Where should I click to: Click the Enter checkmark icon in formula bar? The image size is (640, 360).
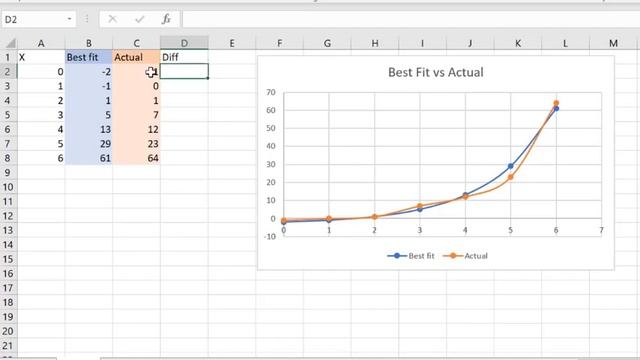140,19
